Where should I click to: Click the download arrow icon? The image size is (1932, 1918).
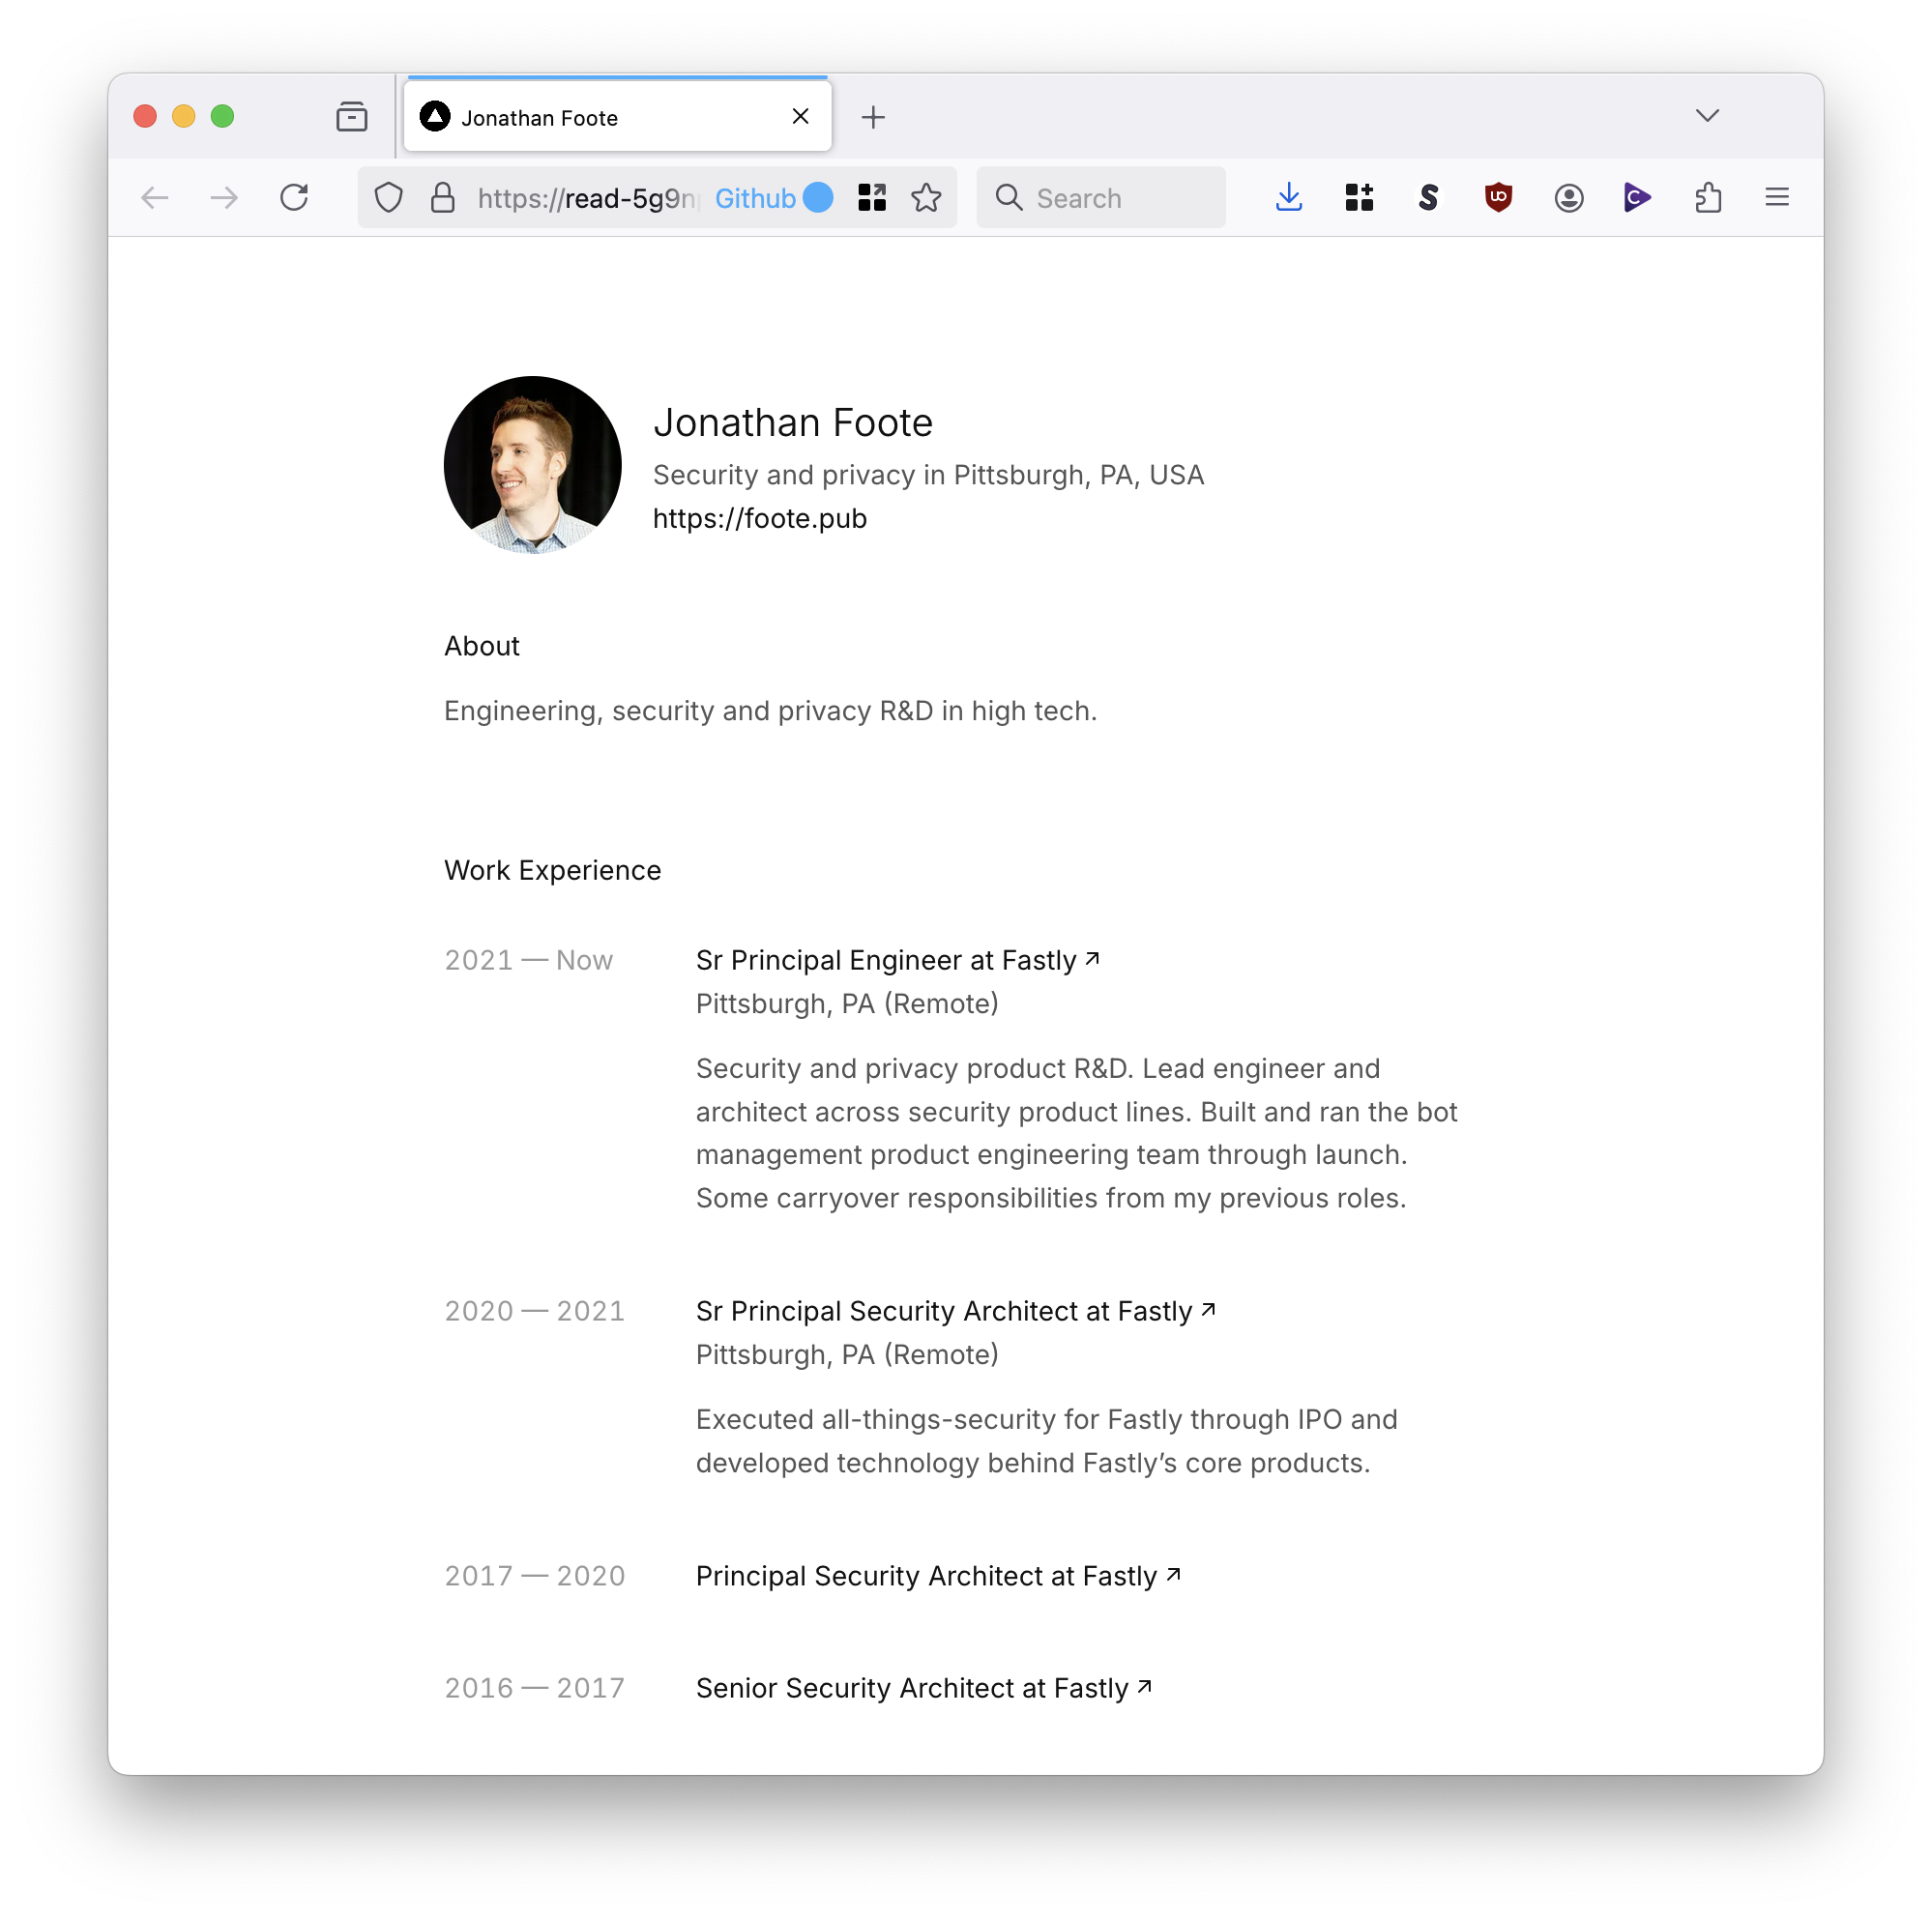point(1287,196)
